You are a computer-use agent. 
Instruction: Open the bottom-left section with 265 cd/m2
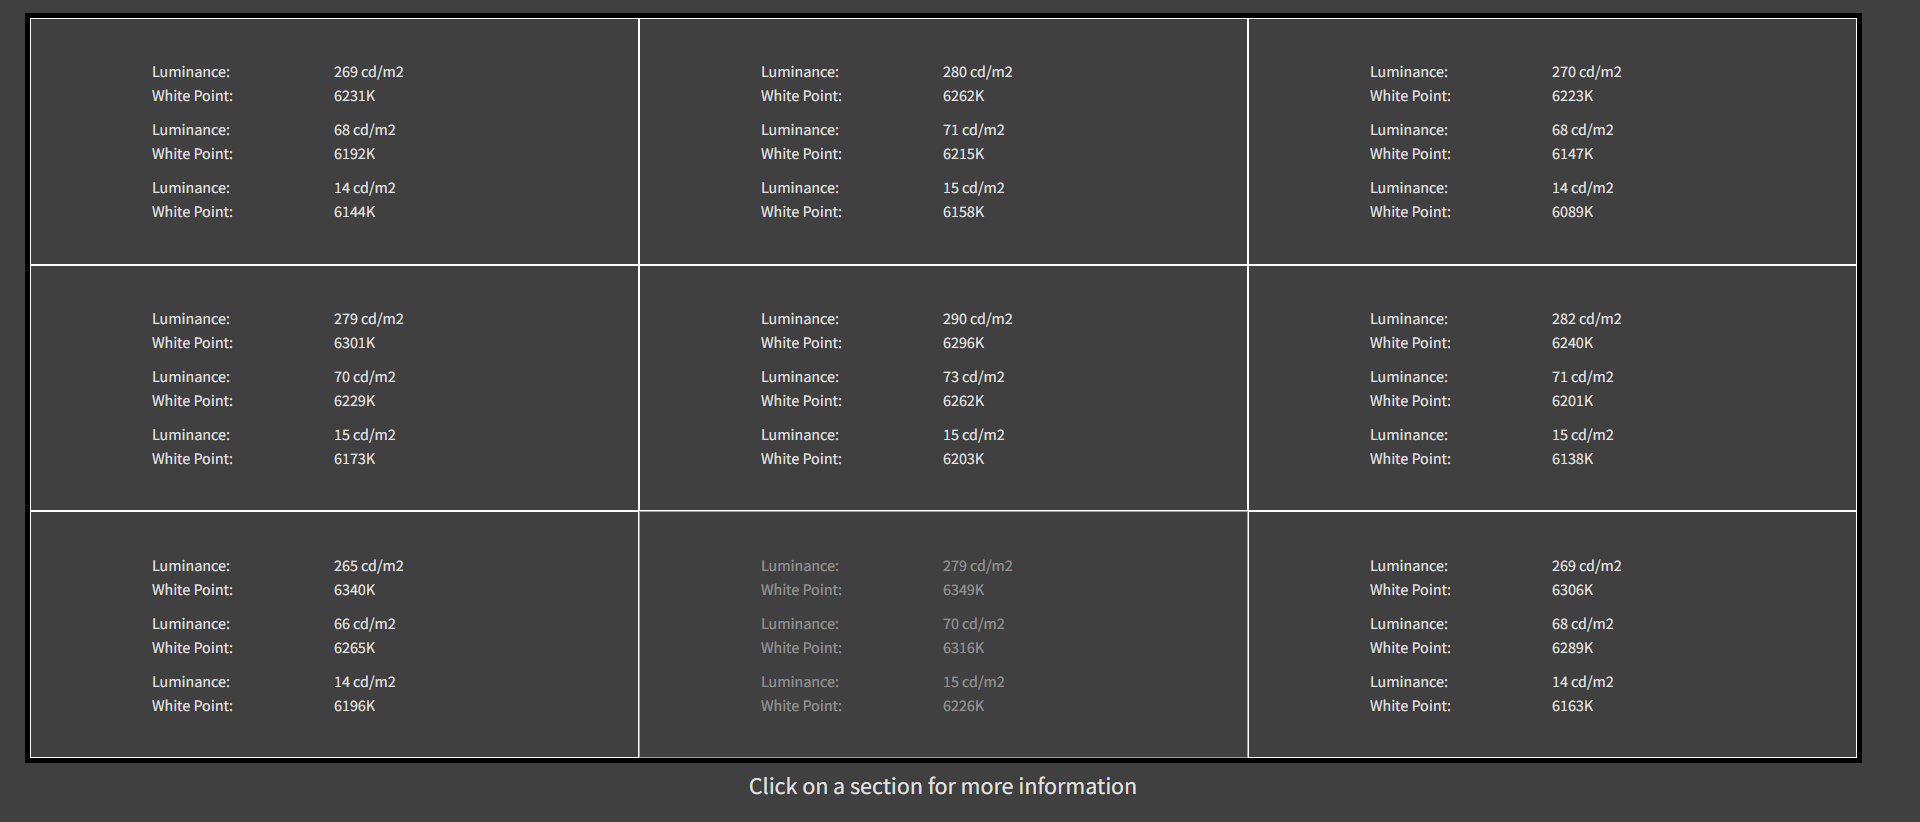click(x=334, y=635)
